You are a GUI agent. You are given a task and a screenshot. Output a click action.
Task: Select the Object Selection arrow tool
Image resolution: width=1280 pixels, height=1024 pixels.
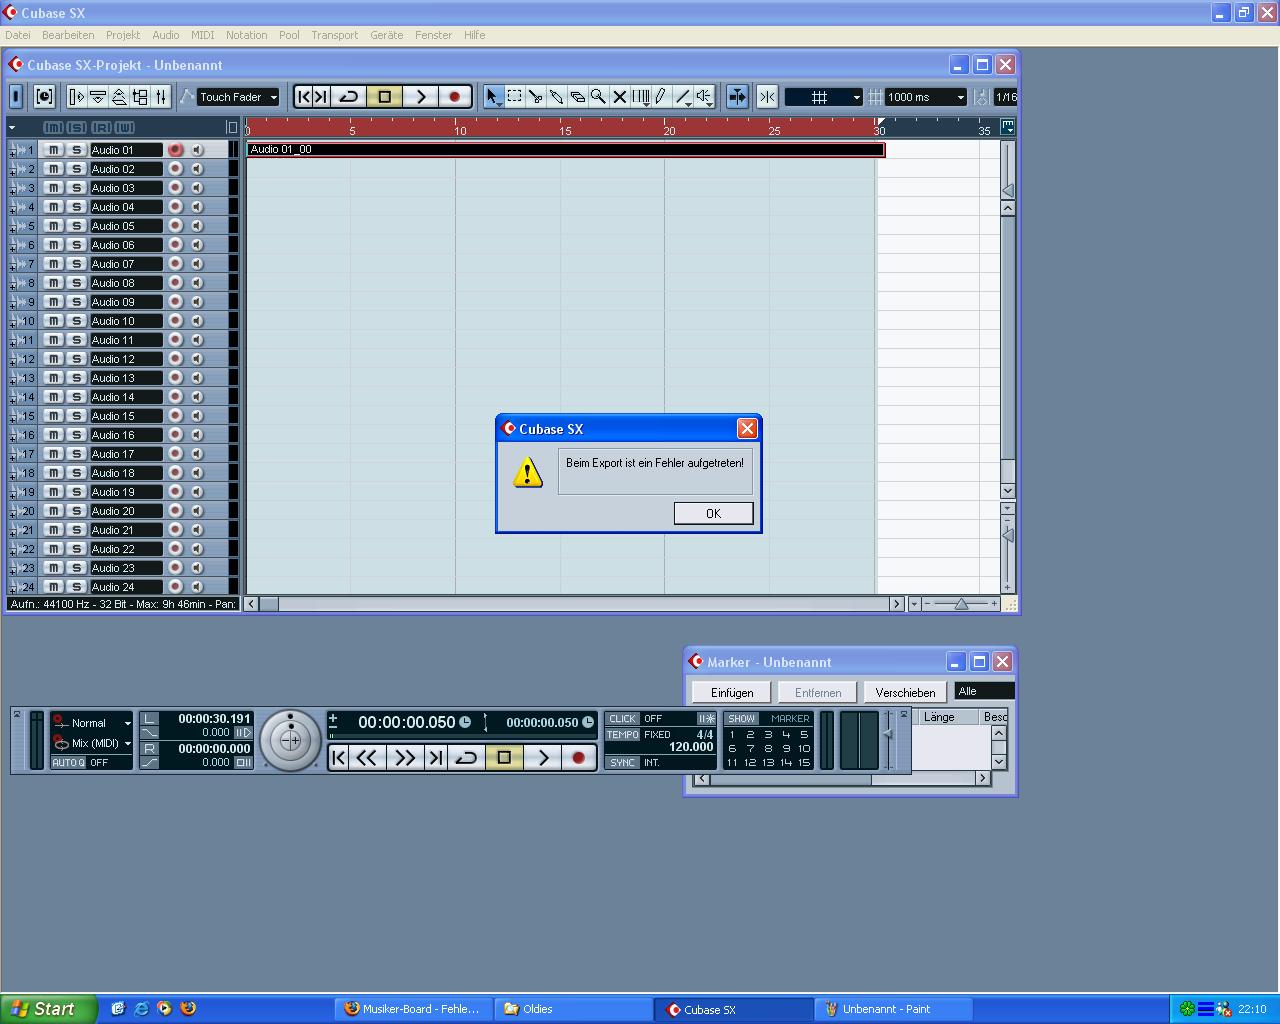492,97
